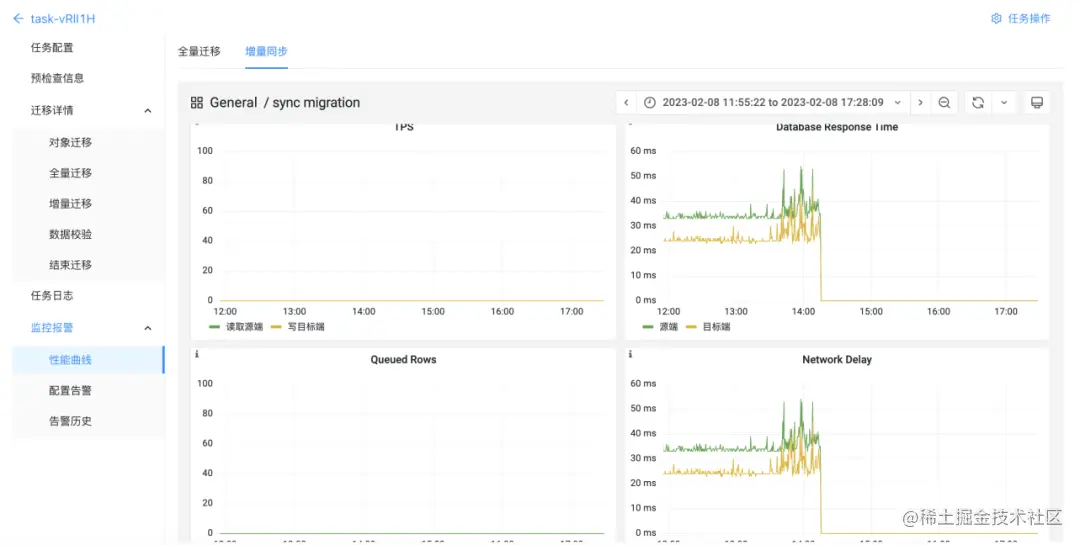
Task: Collapse the 监控报警 section
Action: (147, 328)
